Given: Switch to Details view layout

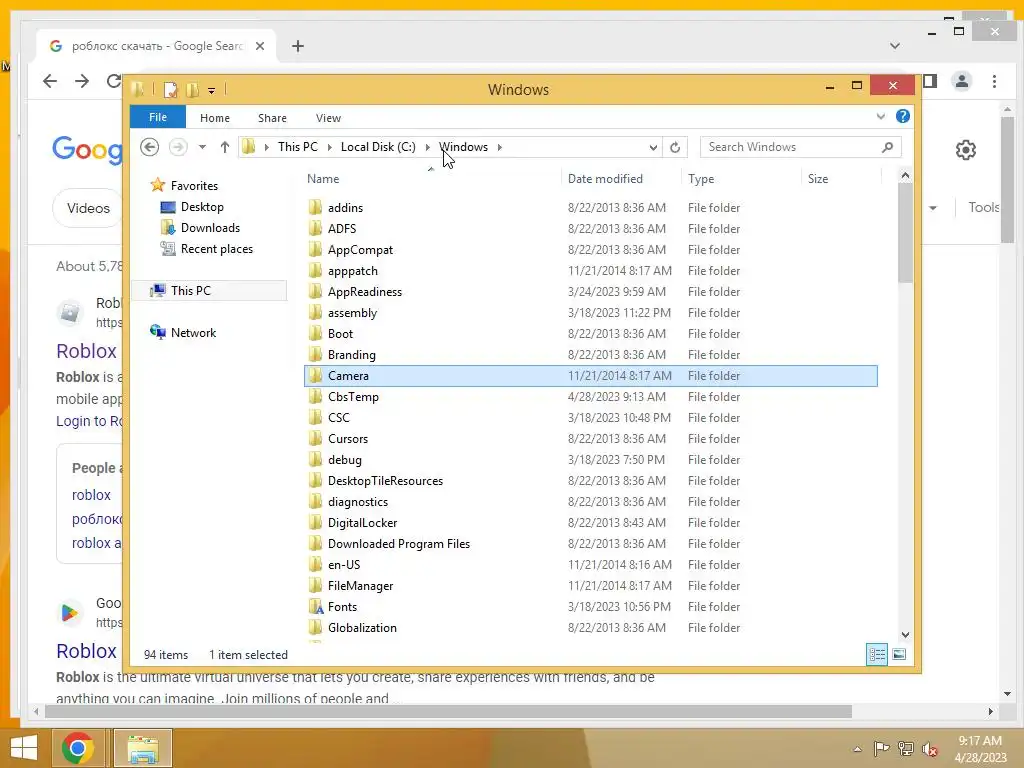Looking at the screenshot, I should click(876, 654).
